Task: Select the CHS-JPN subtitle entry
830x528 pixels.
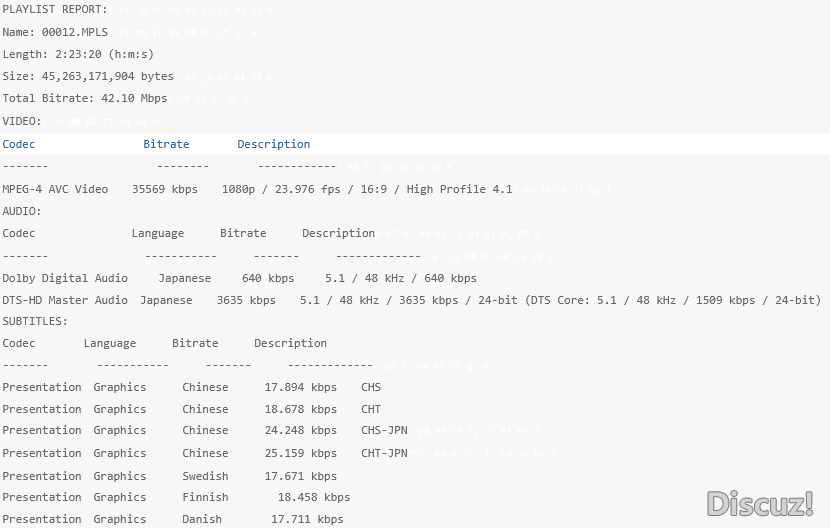Action: point(384,431)
